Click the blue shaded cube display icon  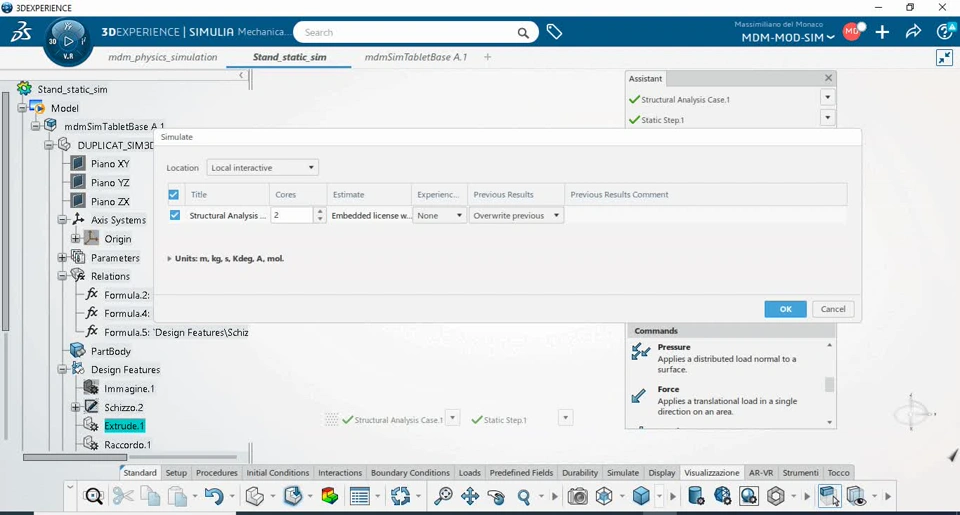coord(641,495)
